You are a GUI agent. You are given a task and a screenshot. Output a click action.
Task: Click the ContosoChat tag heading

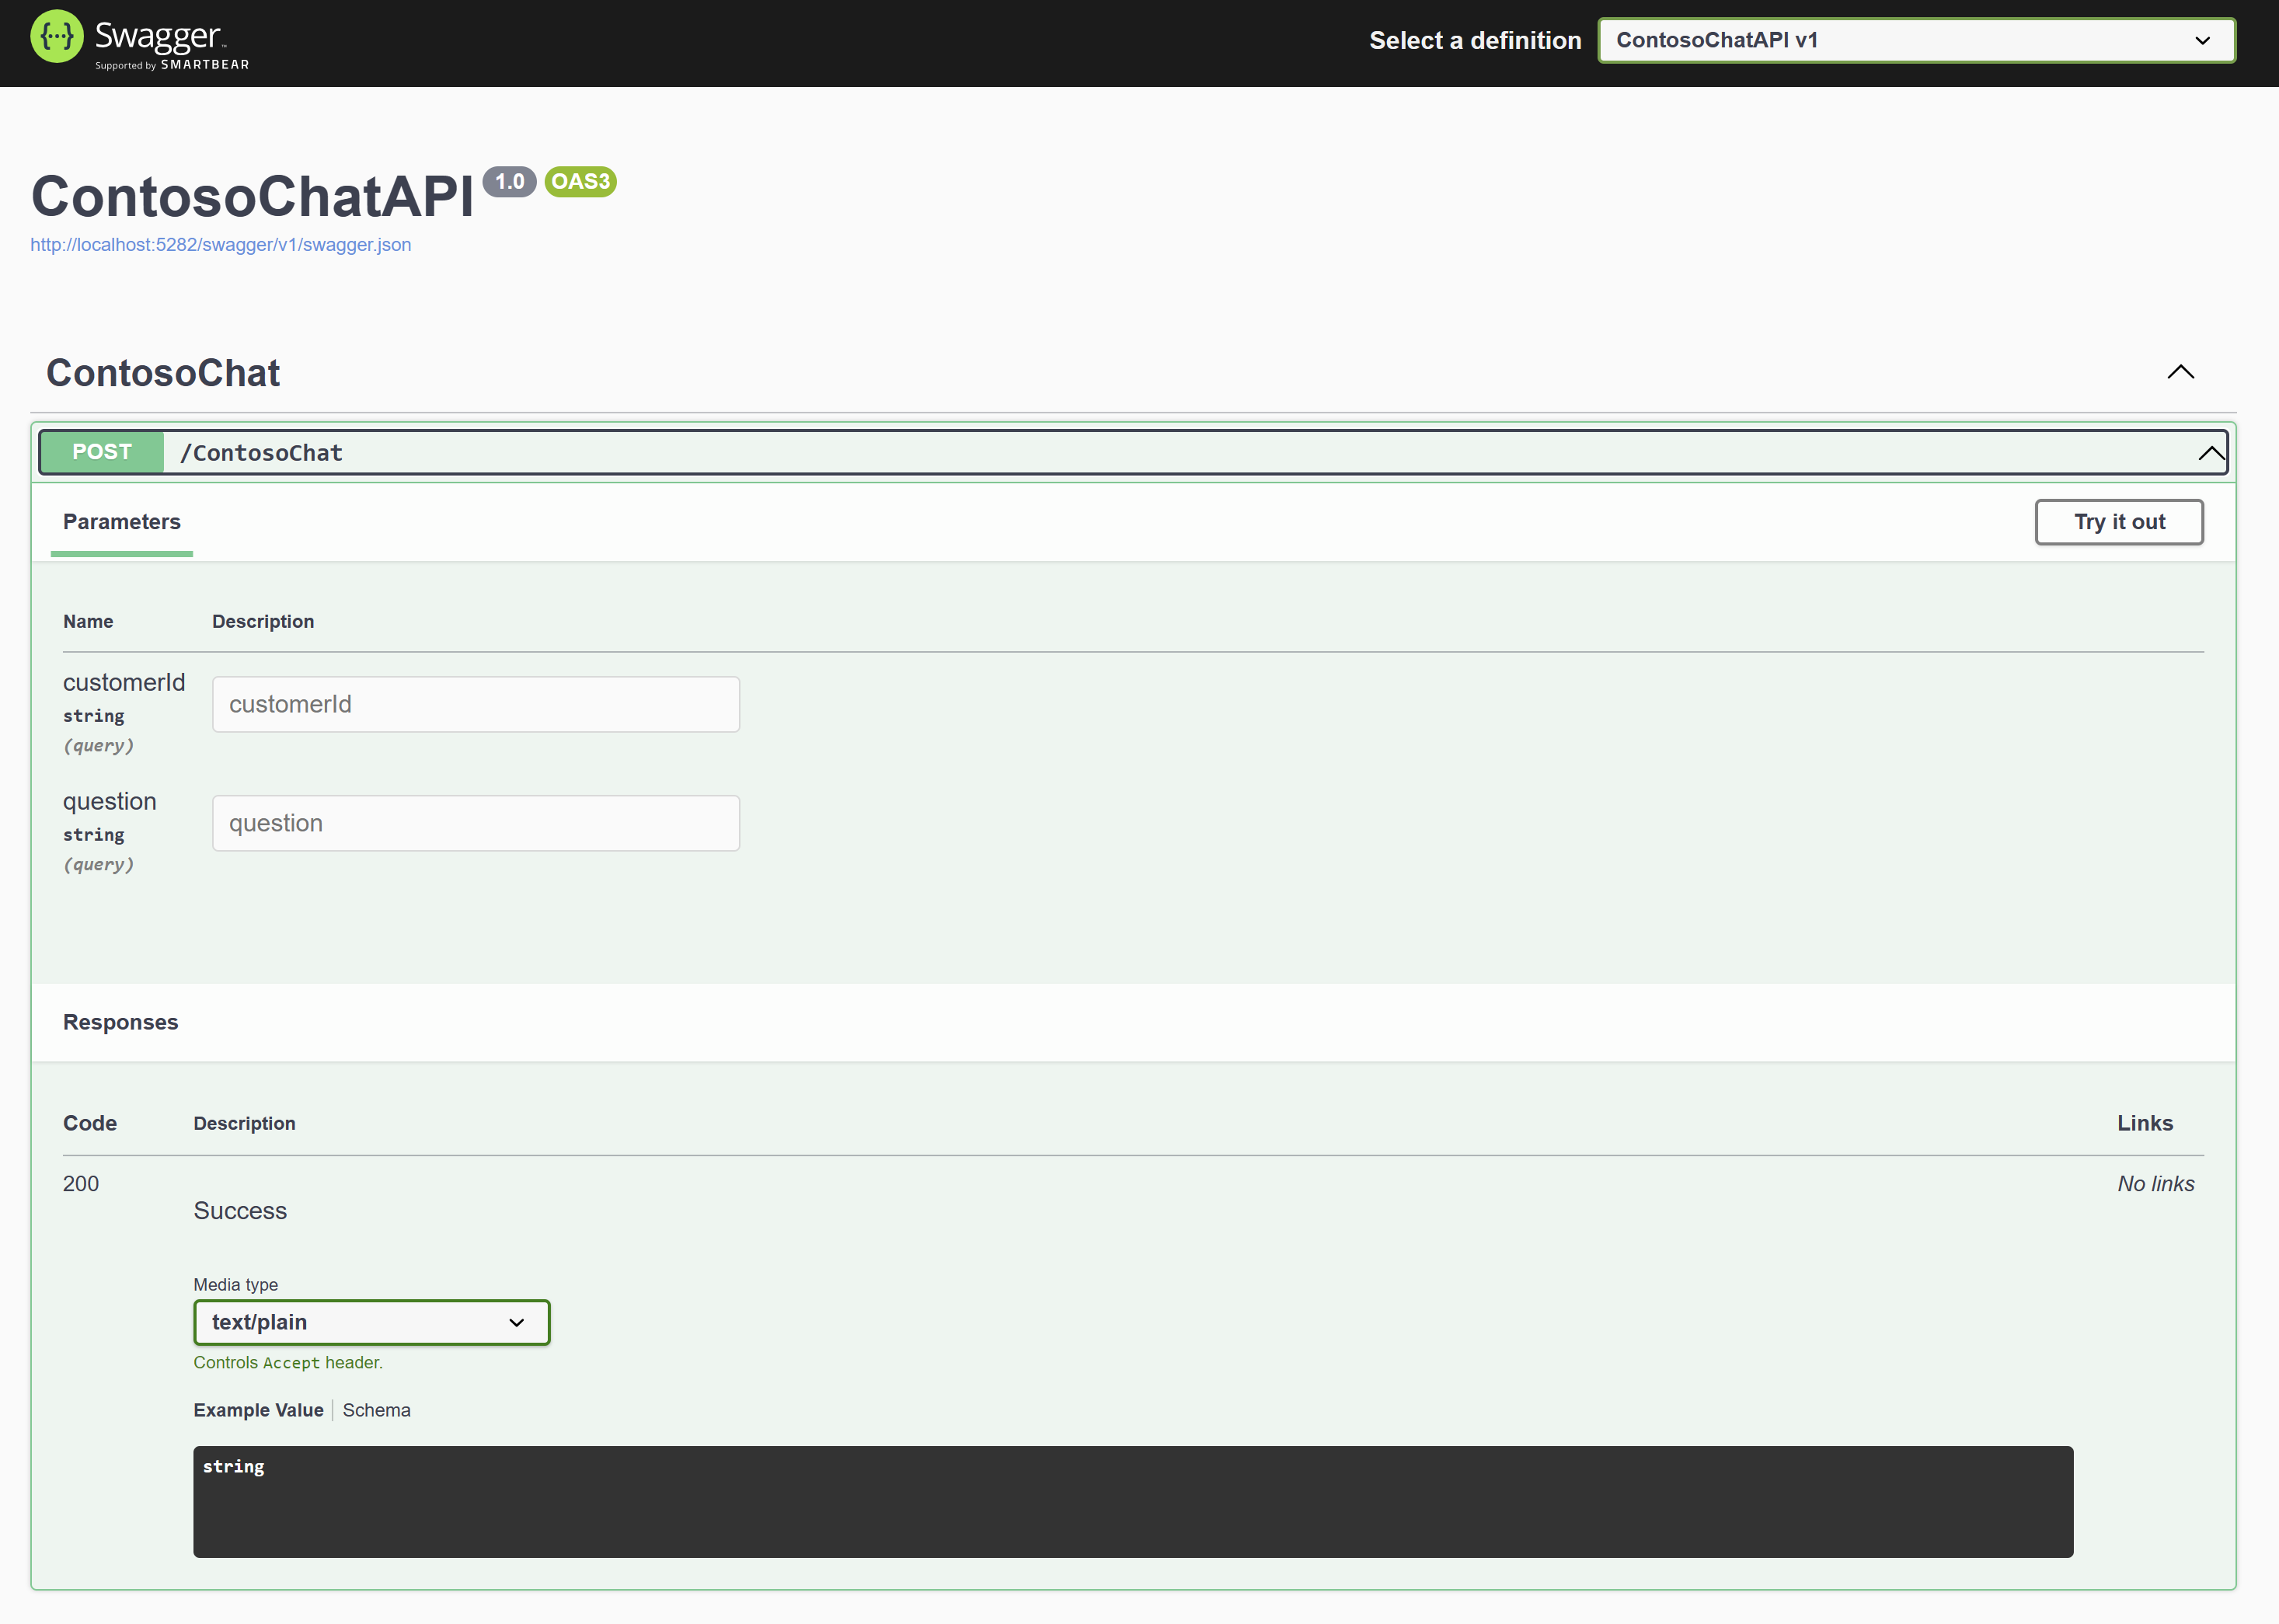point(163,373)
